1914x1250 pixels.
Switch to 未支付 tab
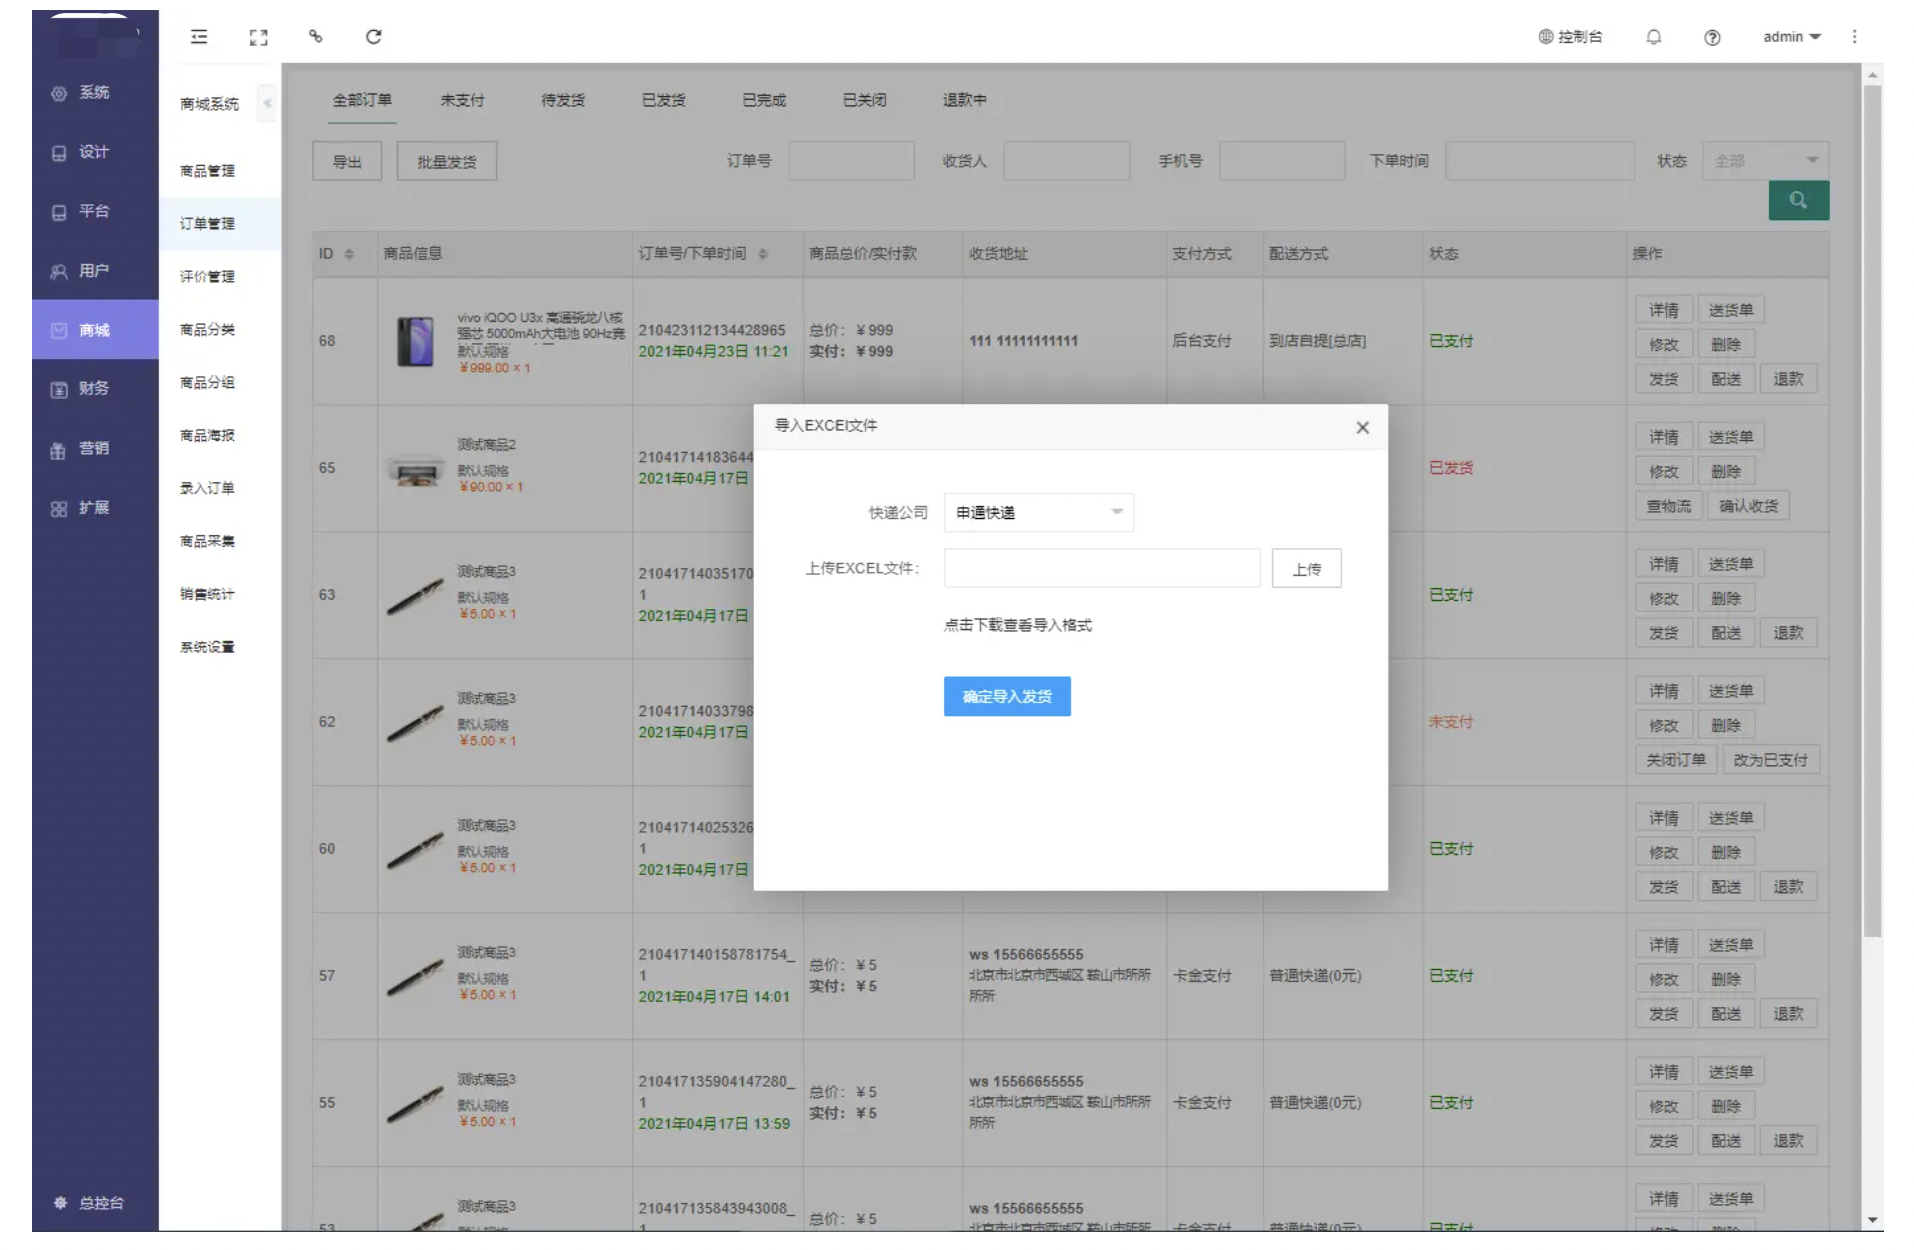(x=462, y=100)
